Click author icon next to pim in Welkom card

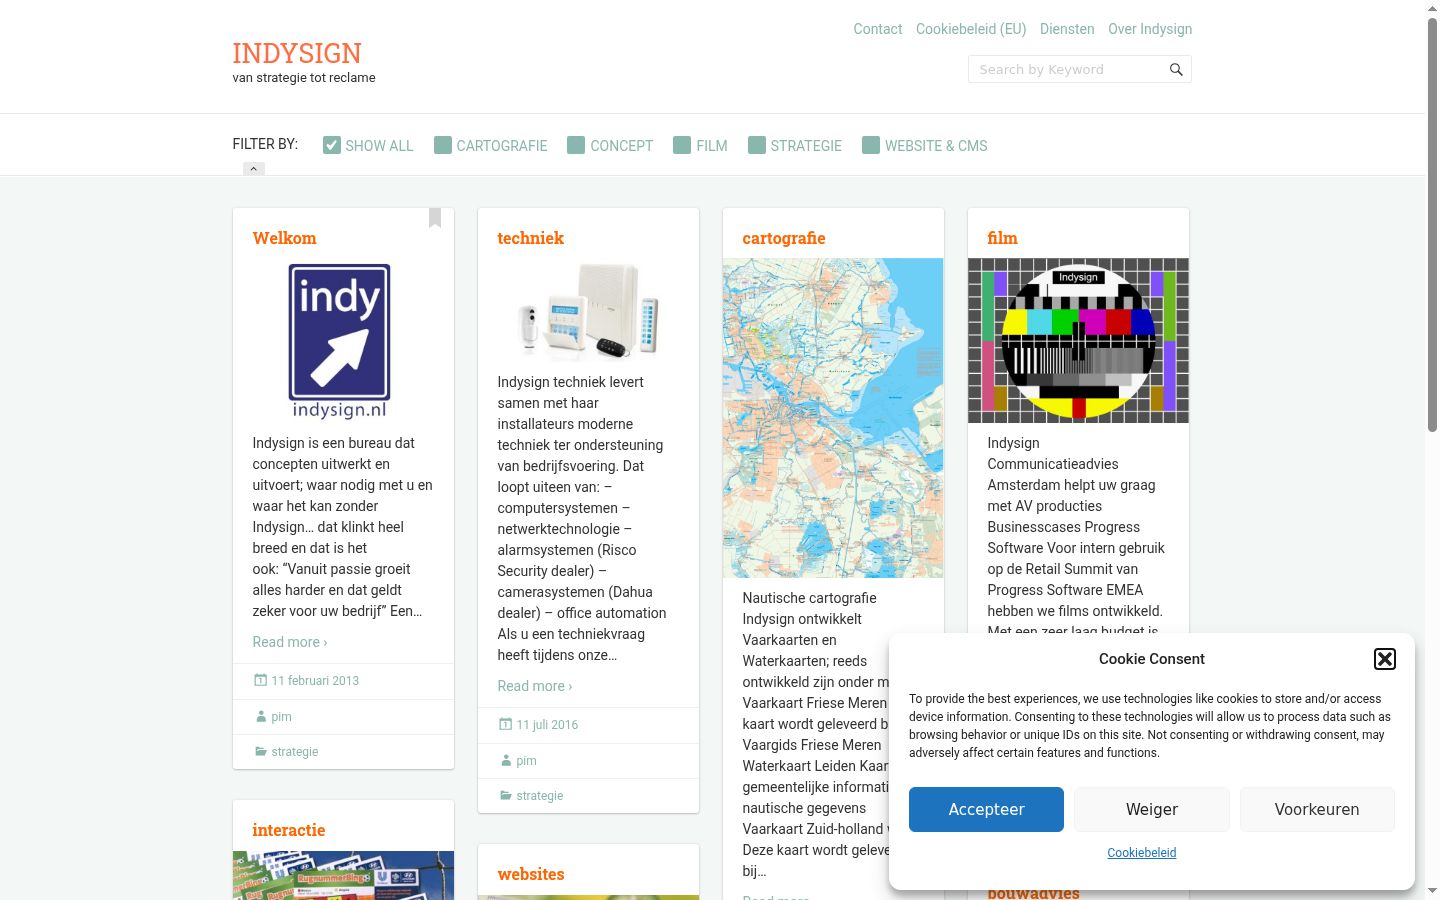tap(261, 716)
